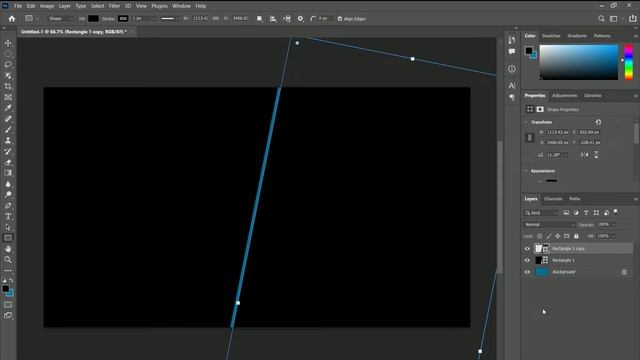
Task: Open the Info panel icon
Action: (512, 69)
